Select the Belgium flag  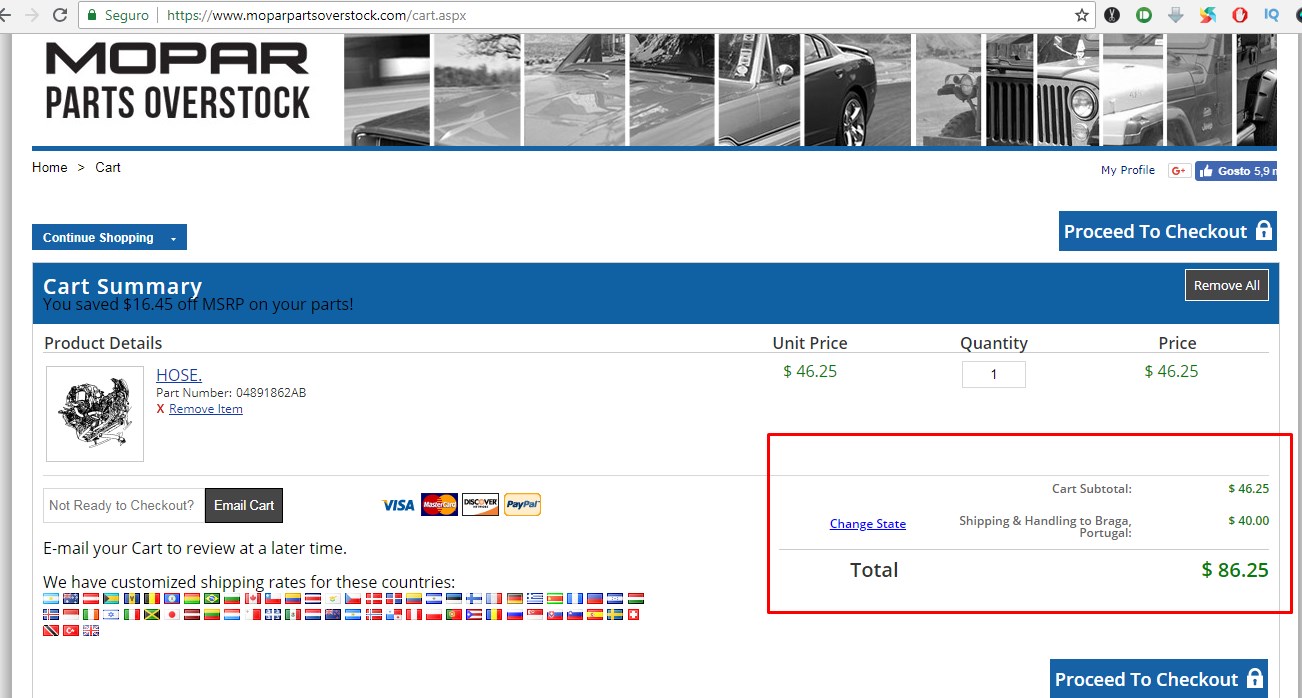point(152,599)
